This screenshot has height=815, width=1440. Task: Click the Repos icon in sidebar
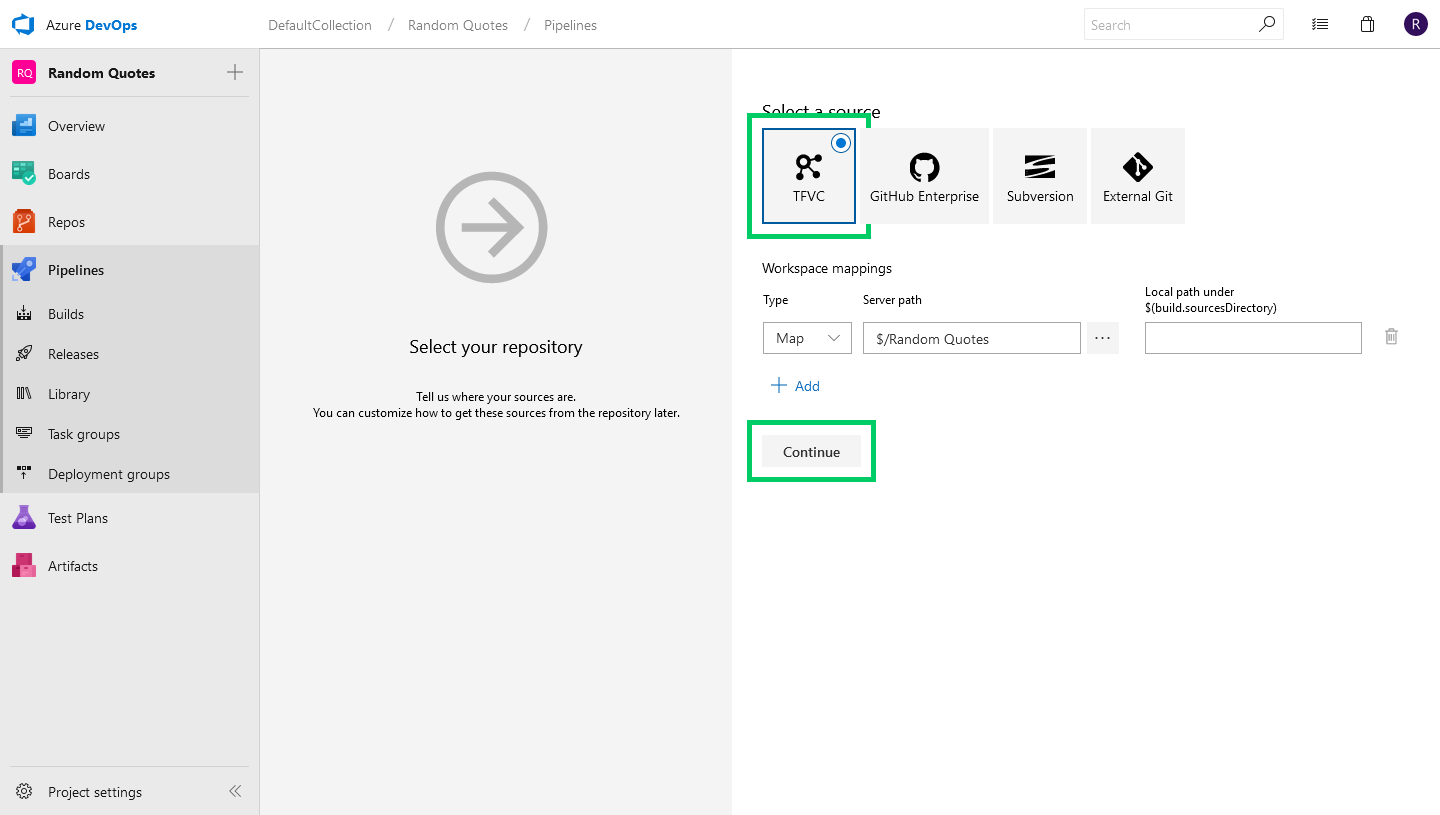(24, 222)
